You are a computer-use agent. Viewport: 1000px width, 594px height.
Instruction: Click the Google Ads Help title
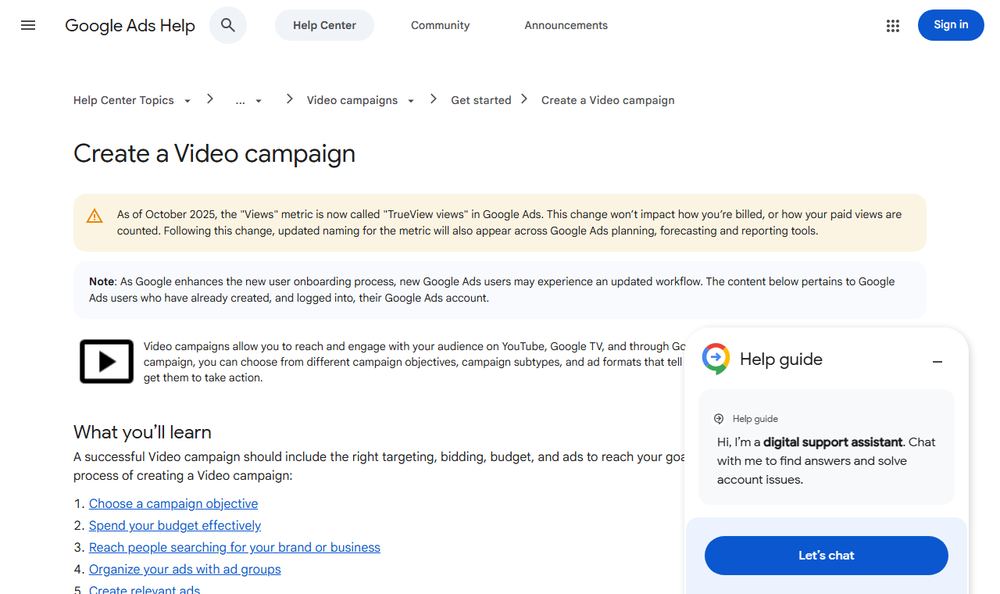tap(130, 26)
